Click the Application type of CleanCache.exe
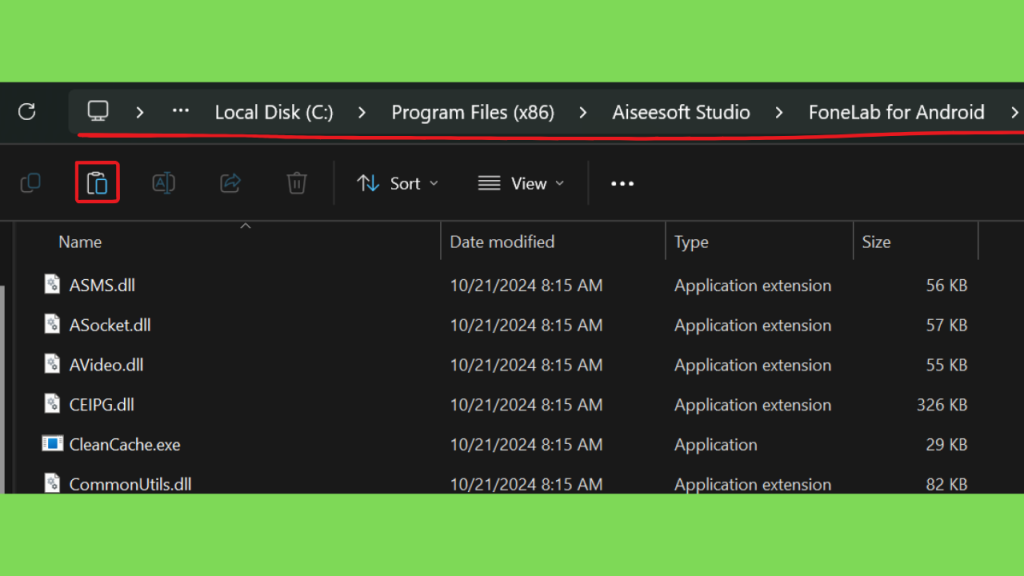Screen dimensions: 1024x576 point(716,445)
